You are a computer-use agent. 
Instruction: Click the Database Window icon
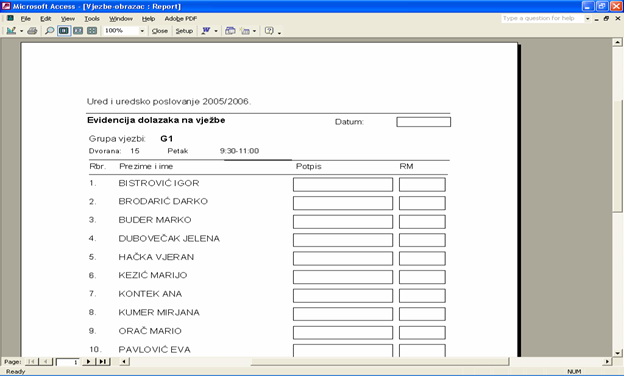pos(230,31)
